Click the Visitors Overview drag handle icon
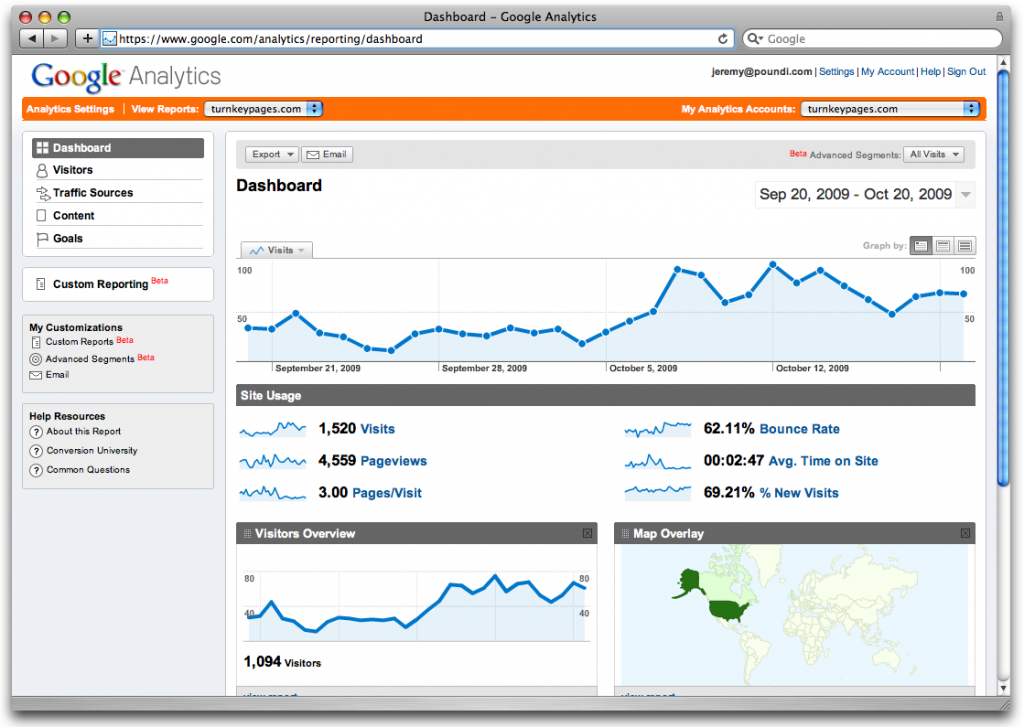Viewport: 1024px width, 727px height. click(x=248, y=534)
